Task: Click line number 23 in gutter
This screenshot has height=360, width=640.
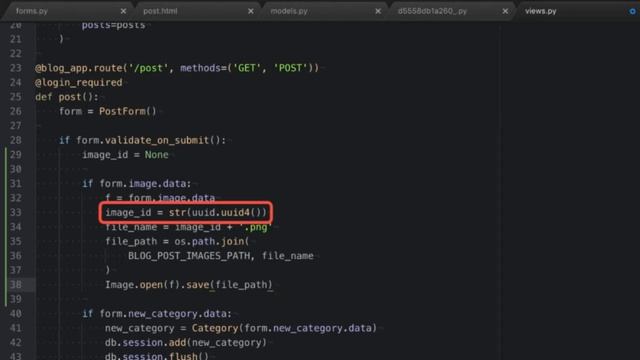Action: tap(16, 68)
